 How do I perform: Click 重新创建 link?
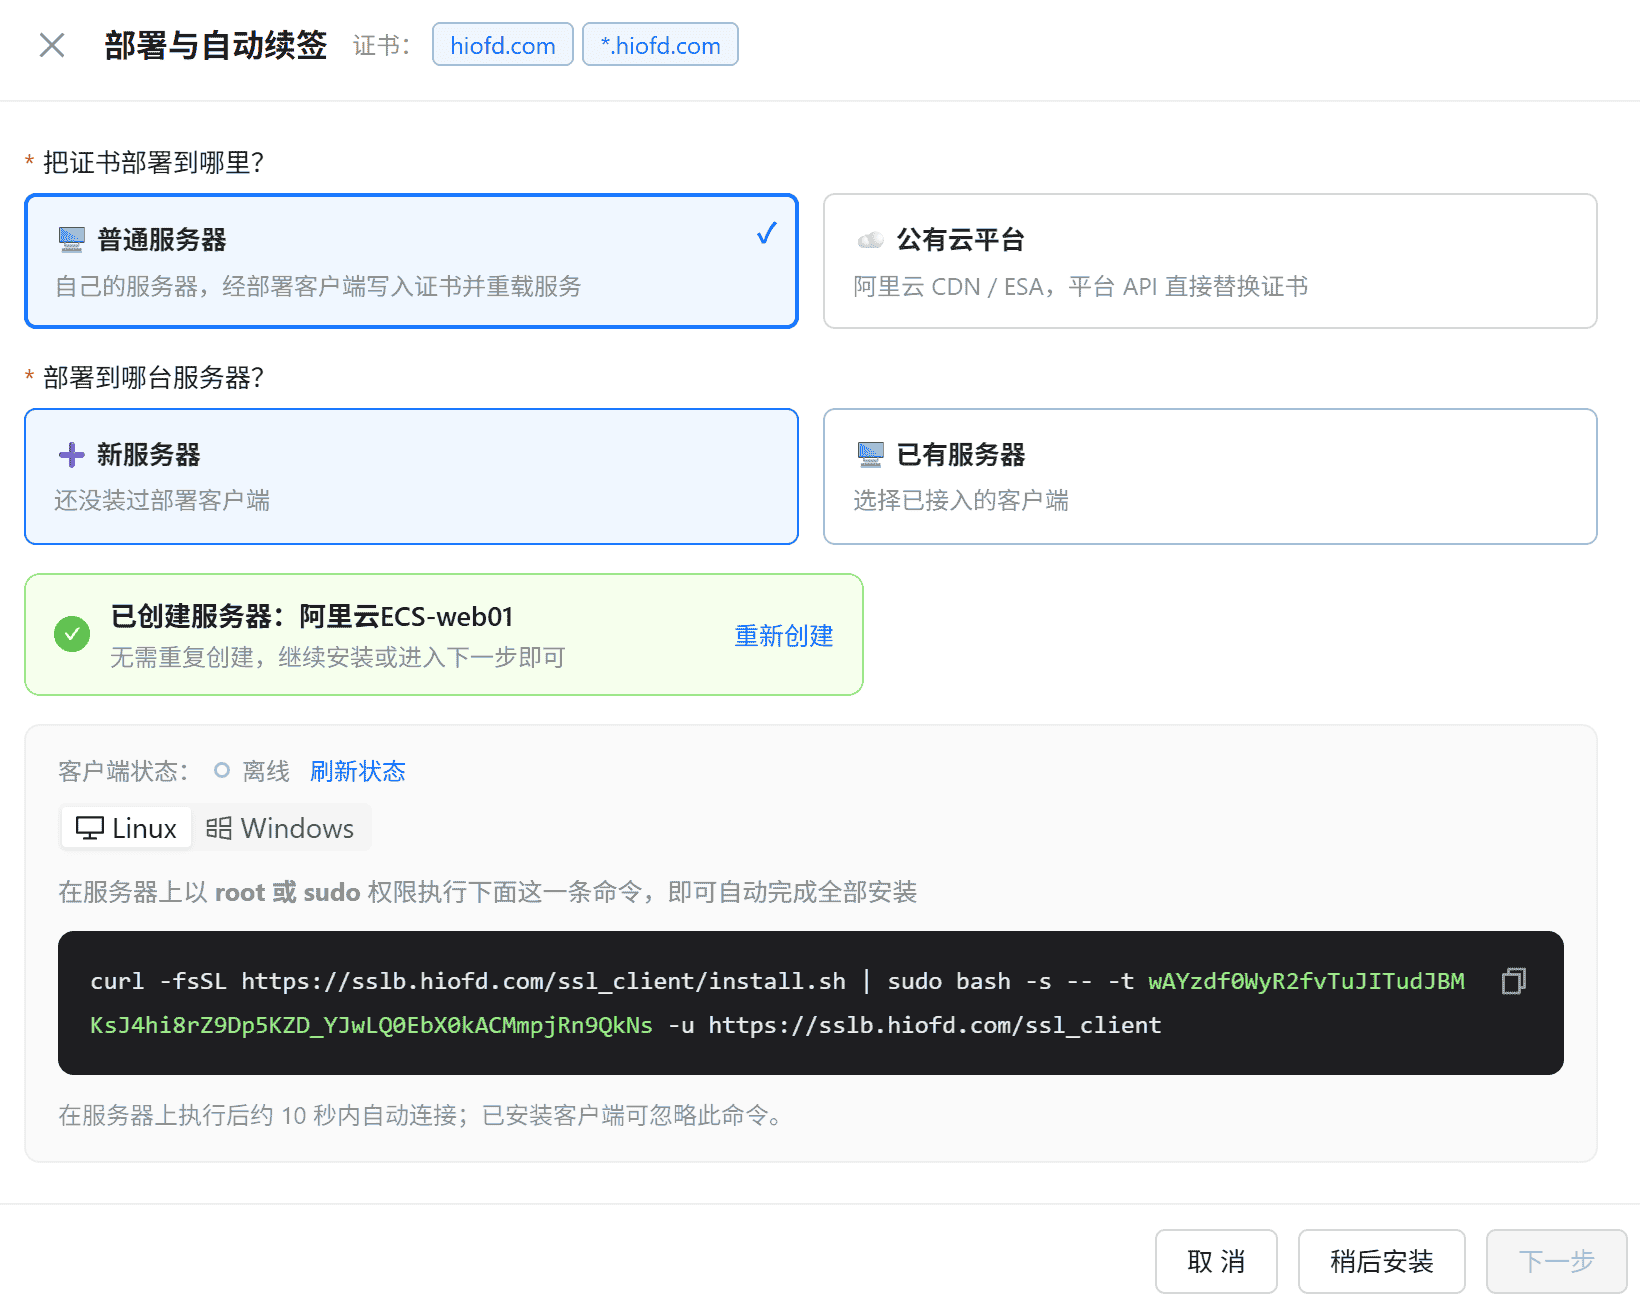[x=784, y=636]
